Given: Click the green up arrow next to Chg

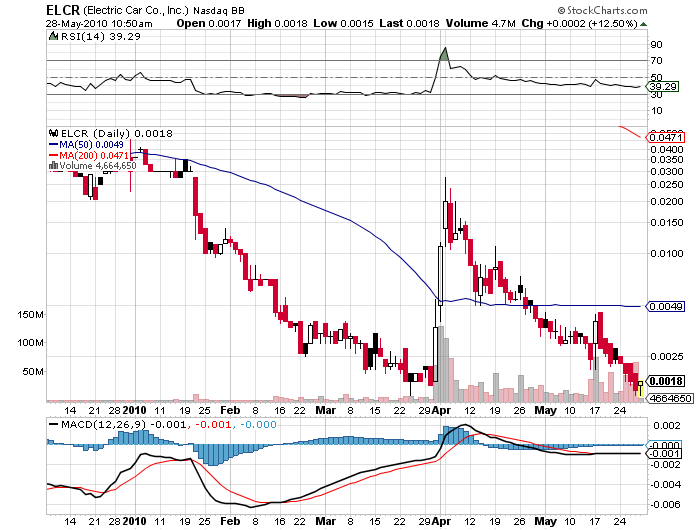Looking at the screenshot, I should 643,24.
